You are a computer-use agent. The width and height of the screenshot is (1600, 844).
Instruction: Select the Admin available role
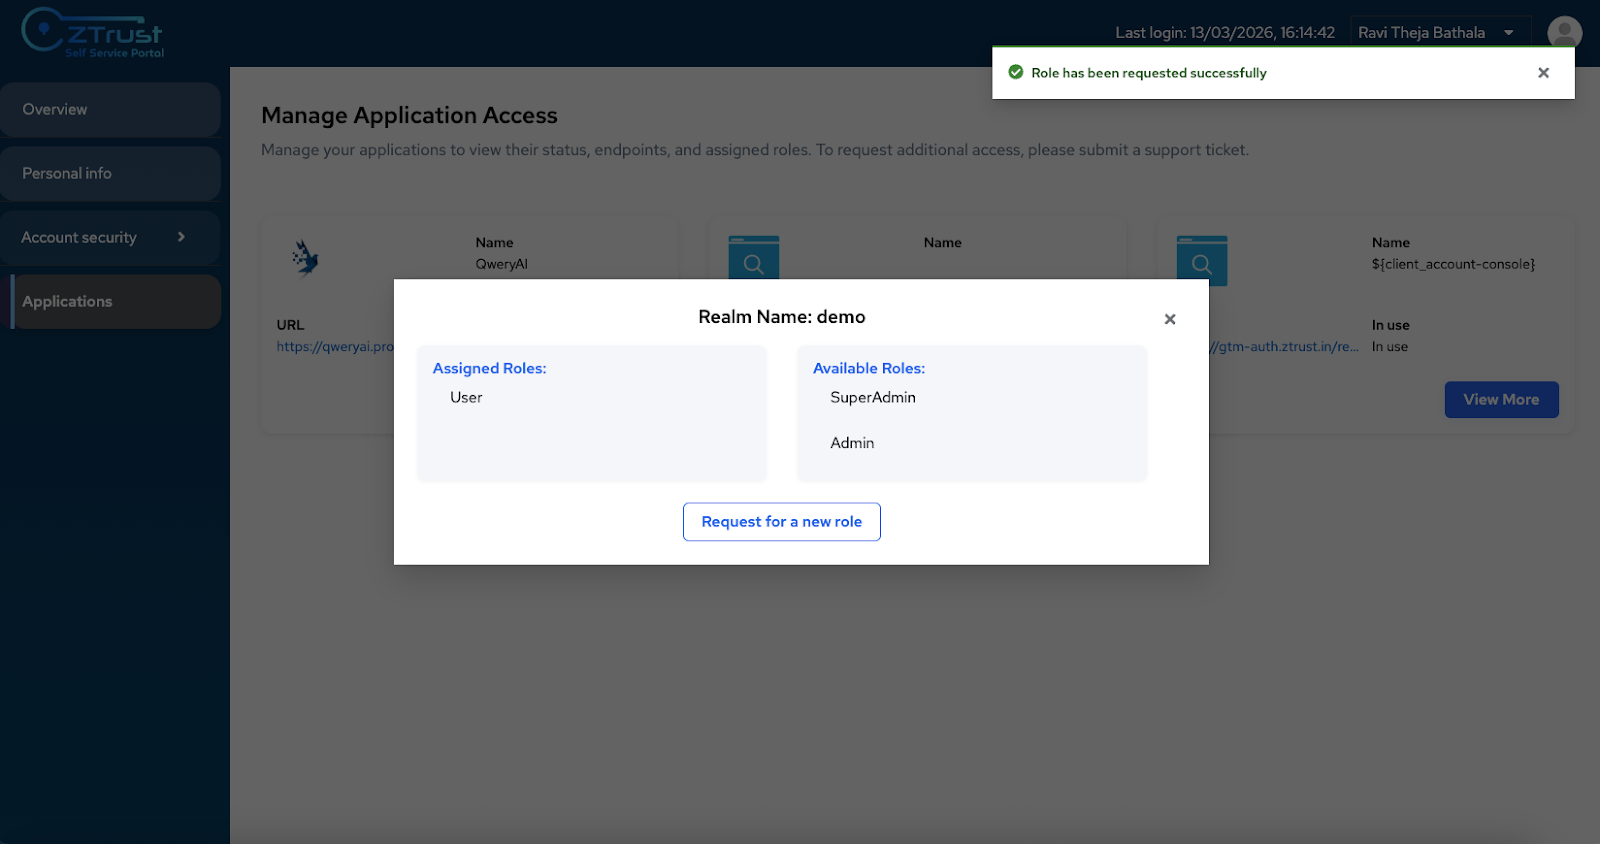pos(852,443)
